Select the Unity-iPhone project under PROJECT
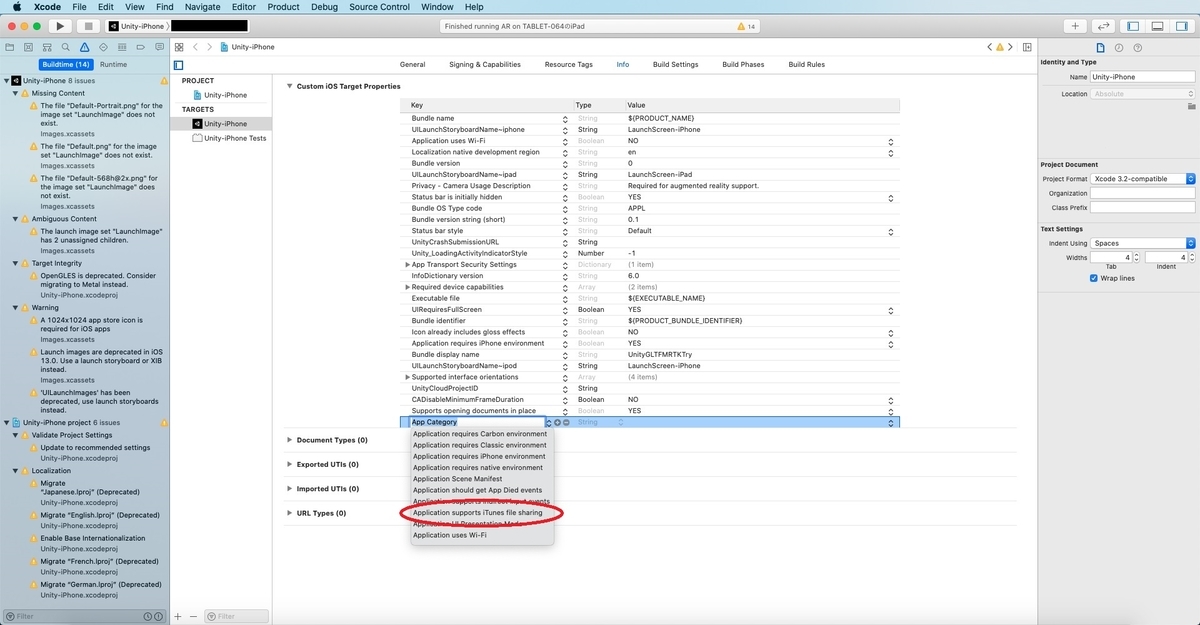The height and width of the screenshot is (625, 1200). click(x=220, y=95)
